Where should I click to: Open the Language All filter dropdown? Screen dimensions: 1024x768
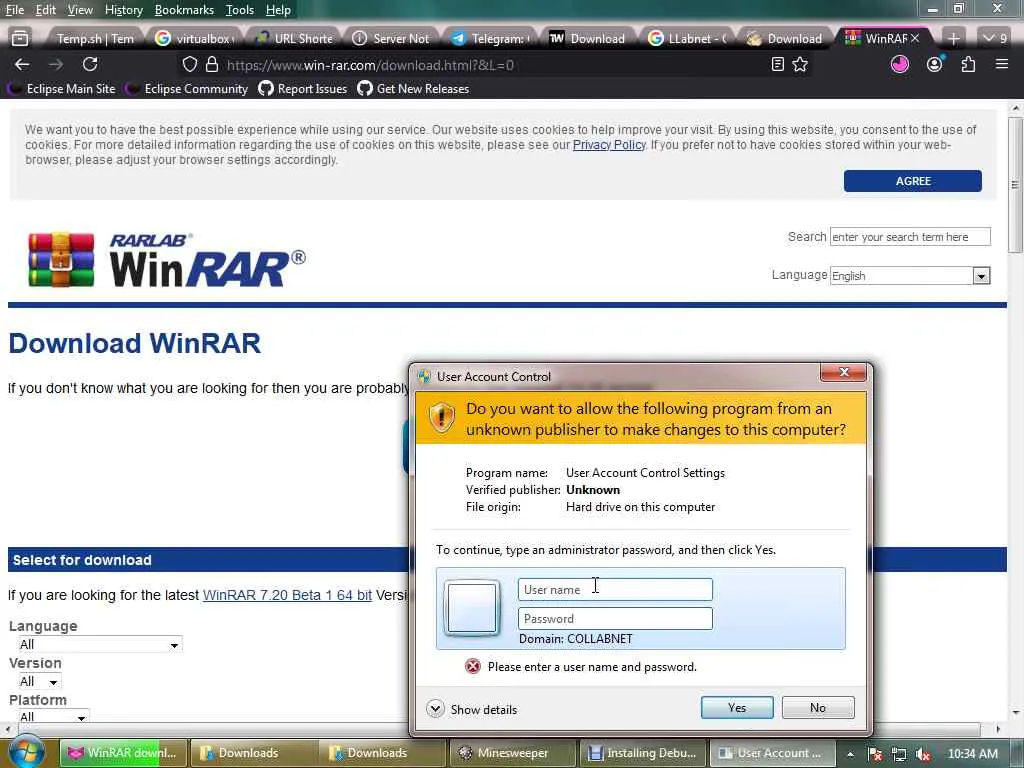[x=99, y=645]
